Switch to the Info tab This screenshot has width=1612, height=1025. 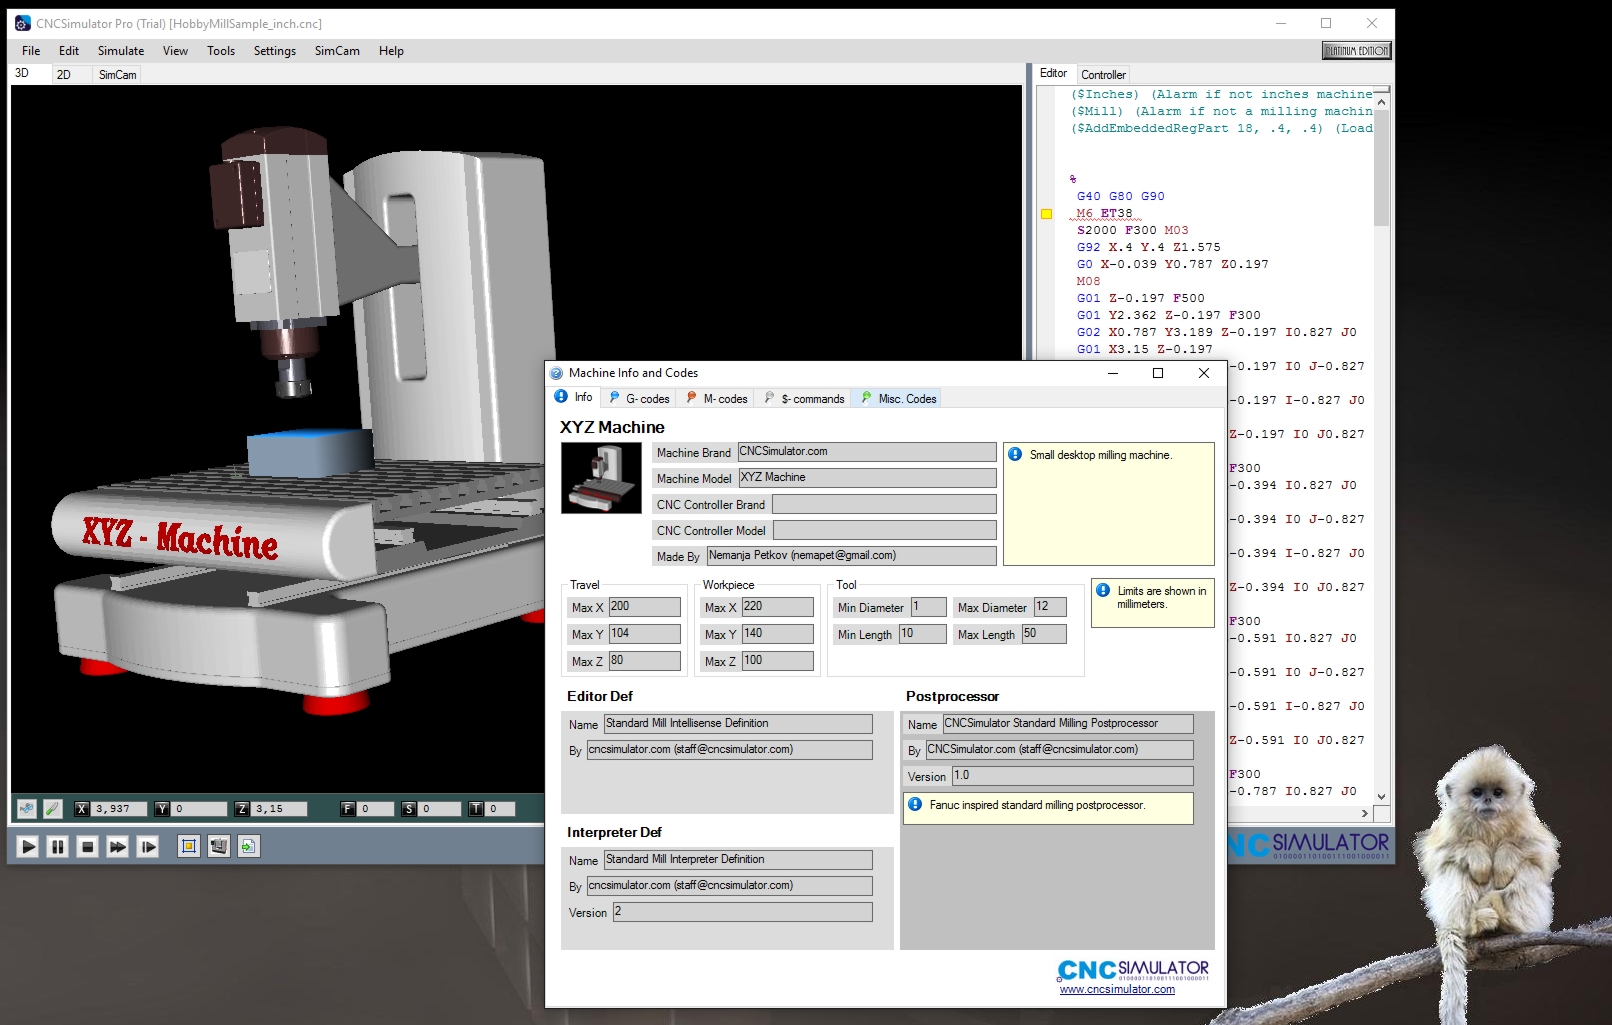574,398
